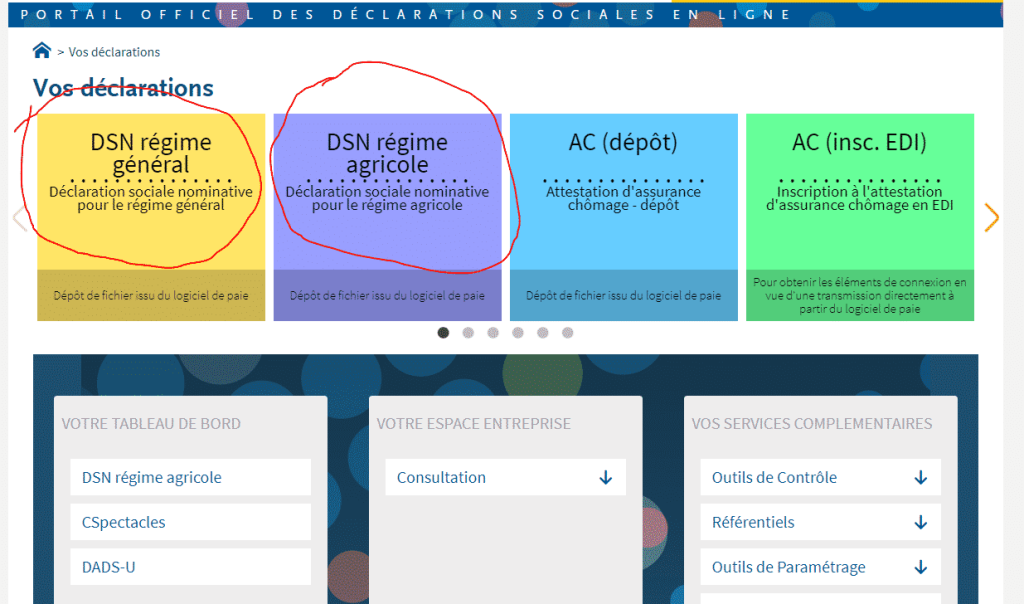Open the AC (insc. EDI) card
1024x604 pixels.
click(x=860, y=217)
